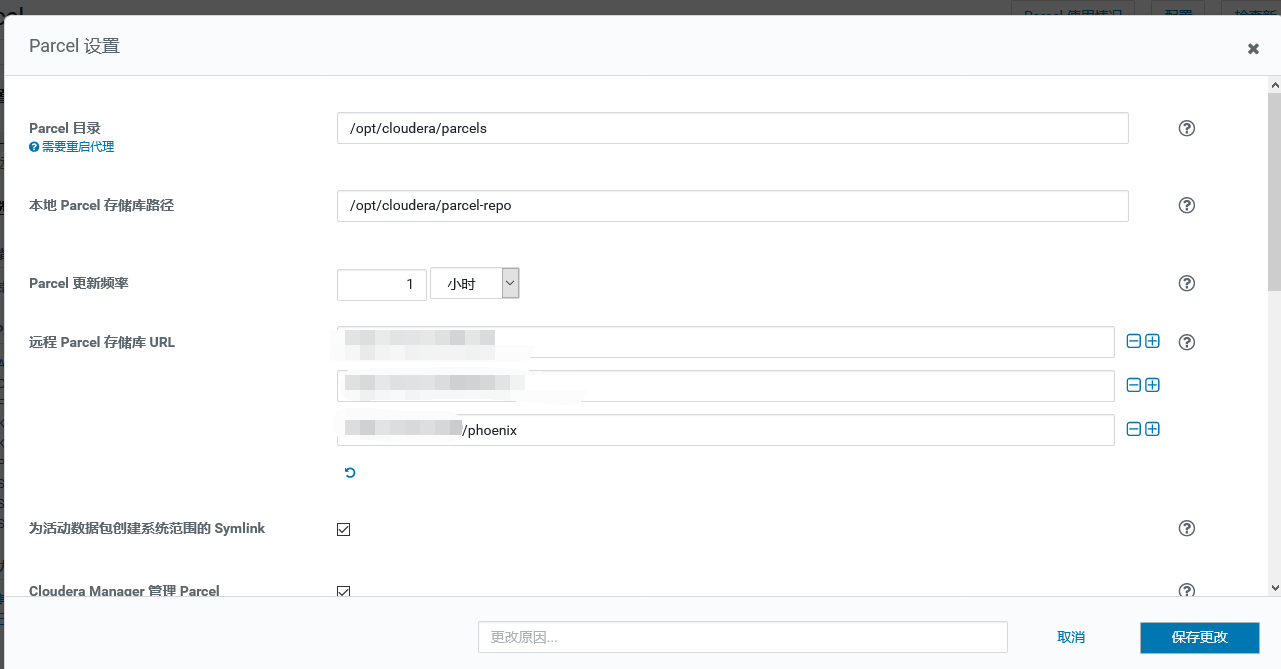Screen dimensions: 1281x669
Task: Click 取消 to discard changes
Action: point(1071,637)
